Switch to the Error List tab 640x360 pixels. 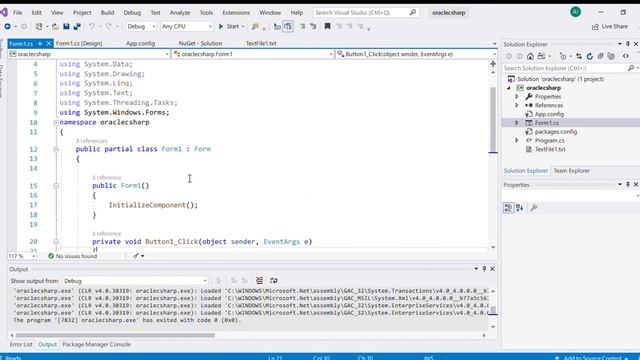click(21, 344)
